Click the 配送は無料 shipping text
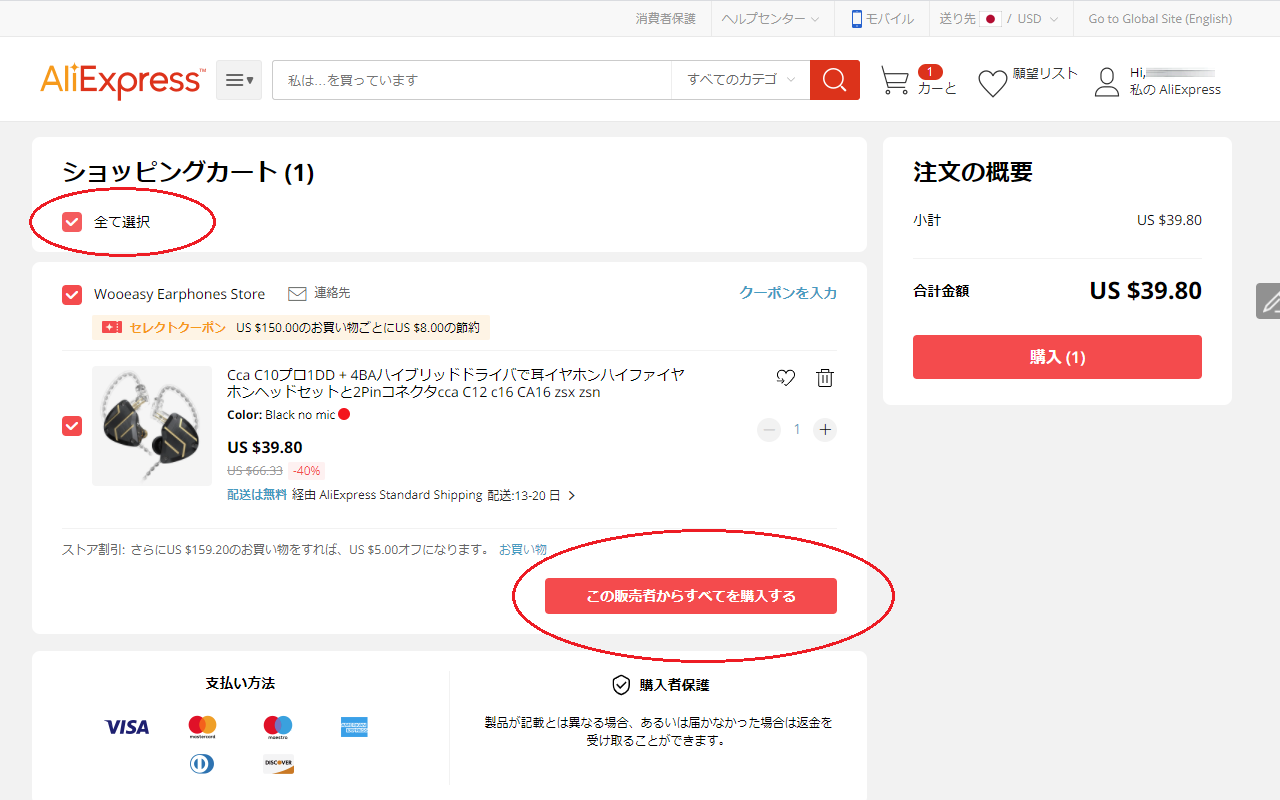 point(257,494)
